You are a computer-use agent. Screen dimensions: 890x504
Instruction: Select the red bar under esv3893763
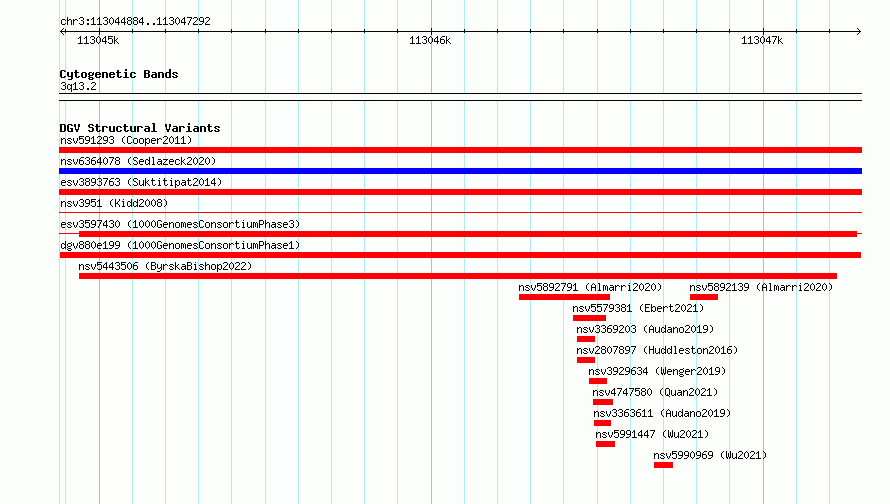pos(460,192)
